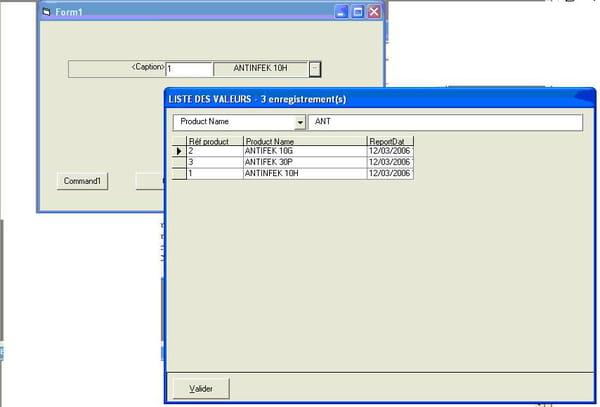Screen dimensions: 600x407
Task: Click the ANTINFEK 10H field in Form1
Action: (261, 69)
